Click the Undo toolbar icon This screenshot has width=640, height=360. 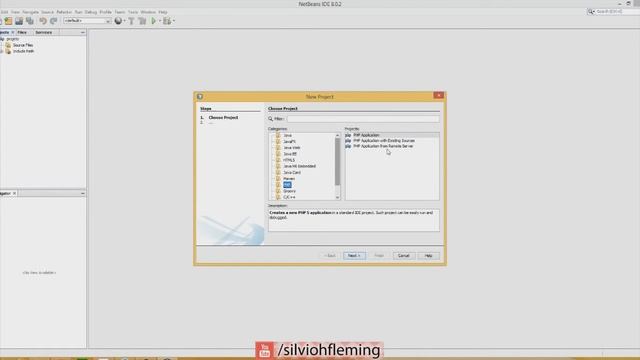point(43,21)
